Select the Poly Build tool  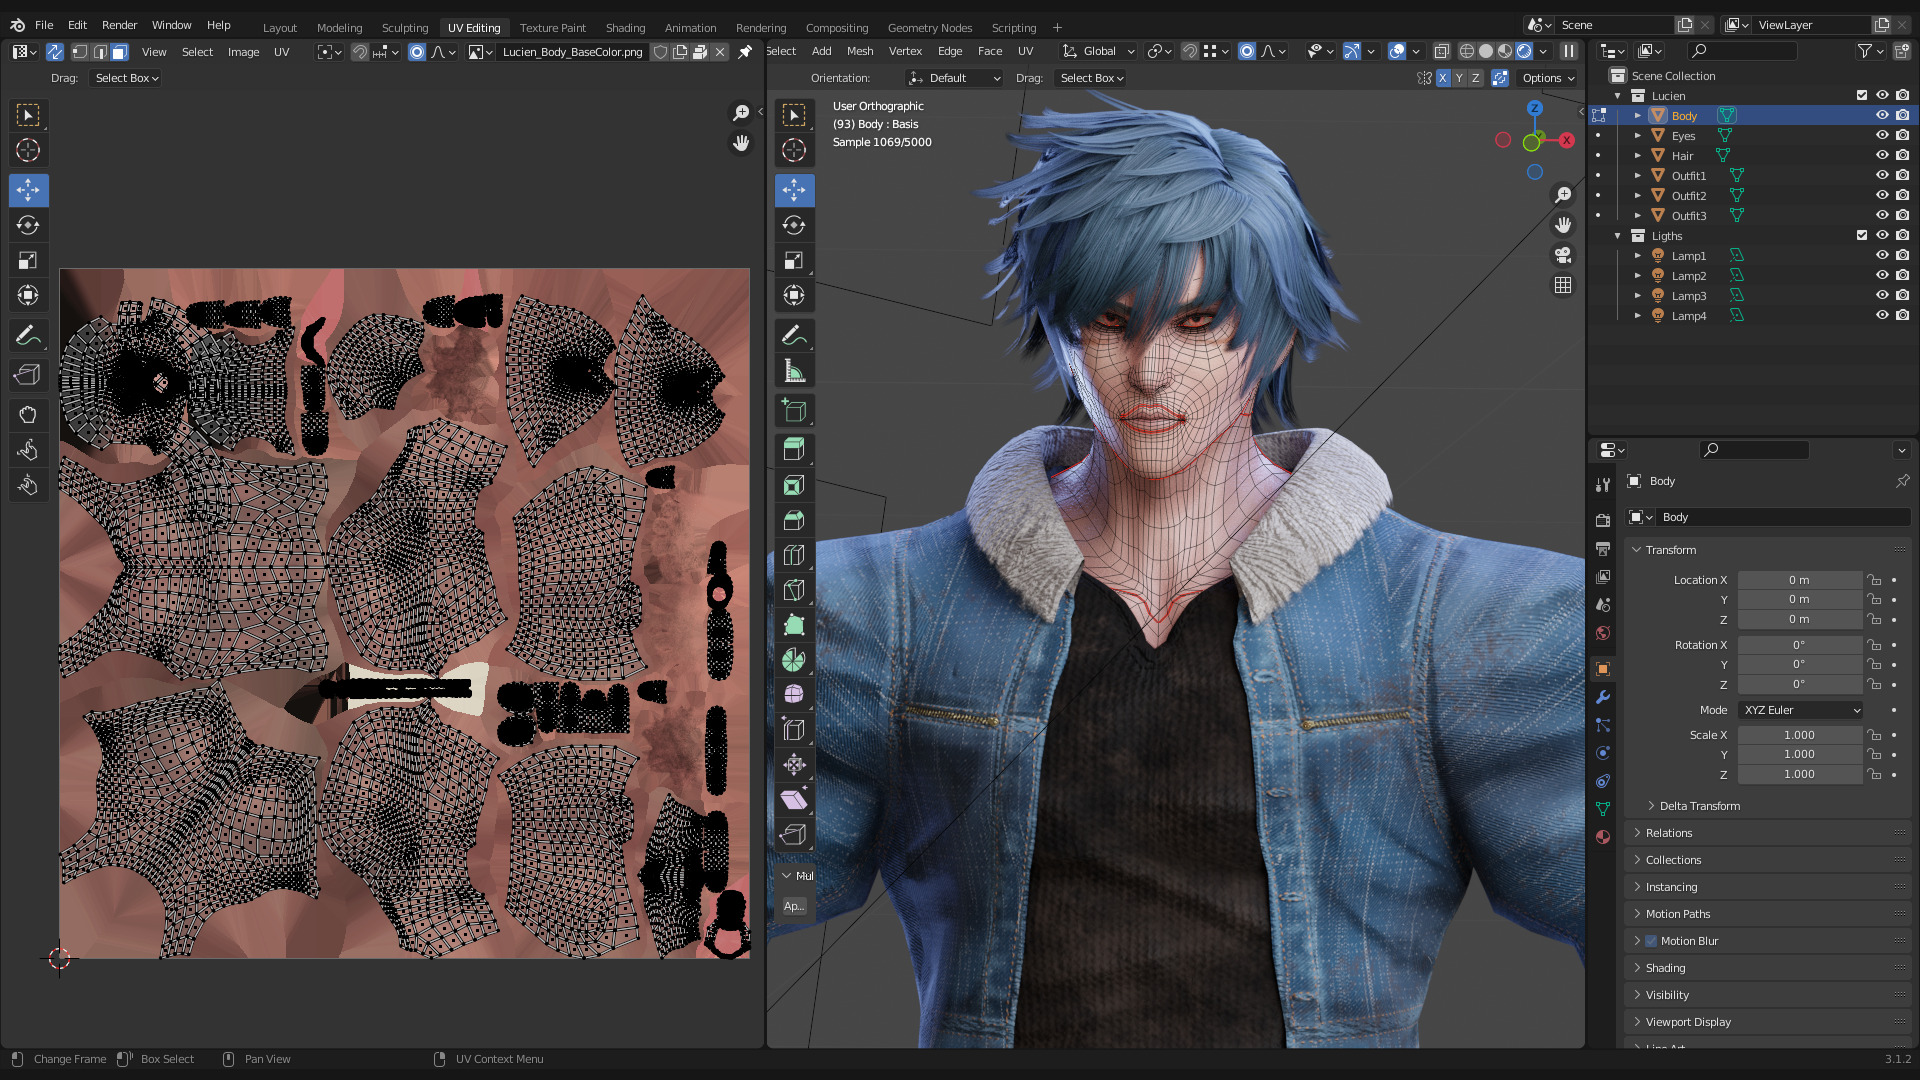pyautogui.click(x=794, y=625)
